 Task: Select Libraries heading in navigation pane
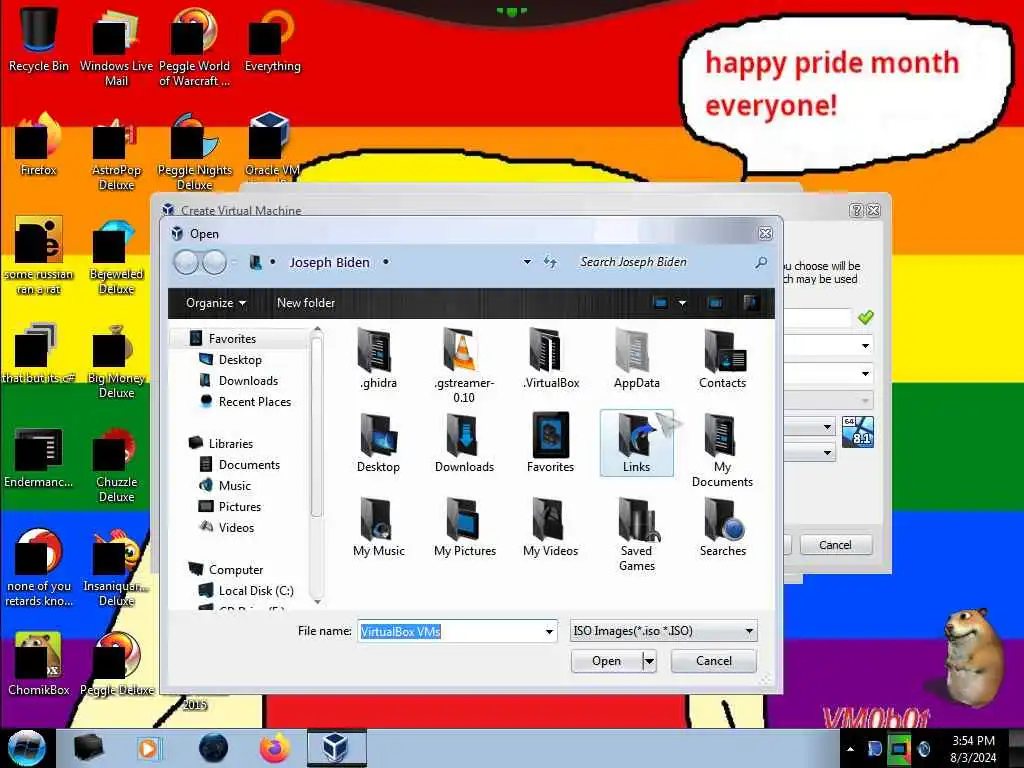point(231,444)
